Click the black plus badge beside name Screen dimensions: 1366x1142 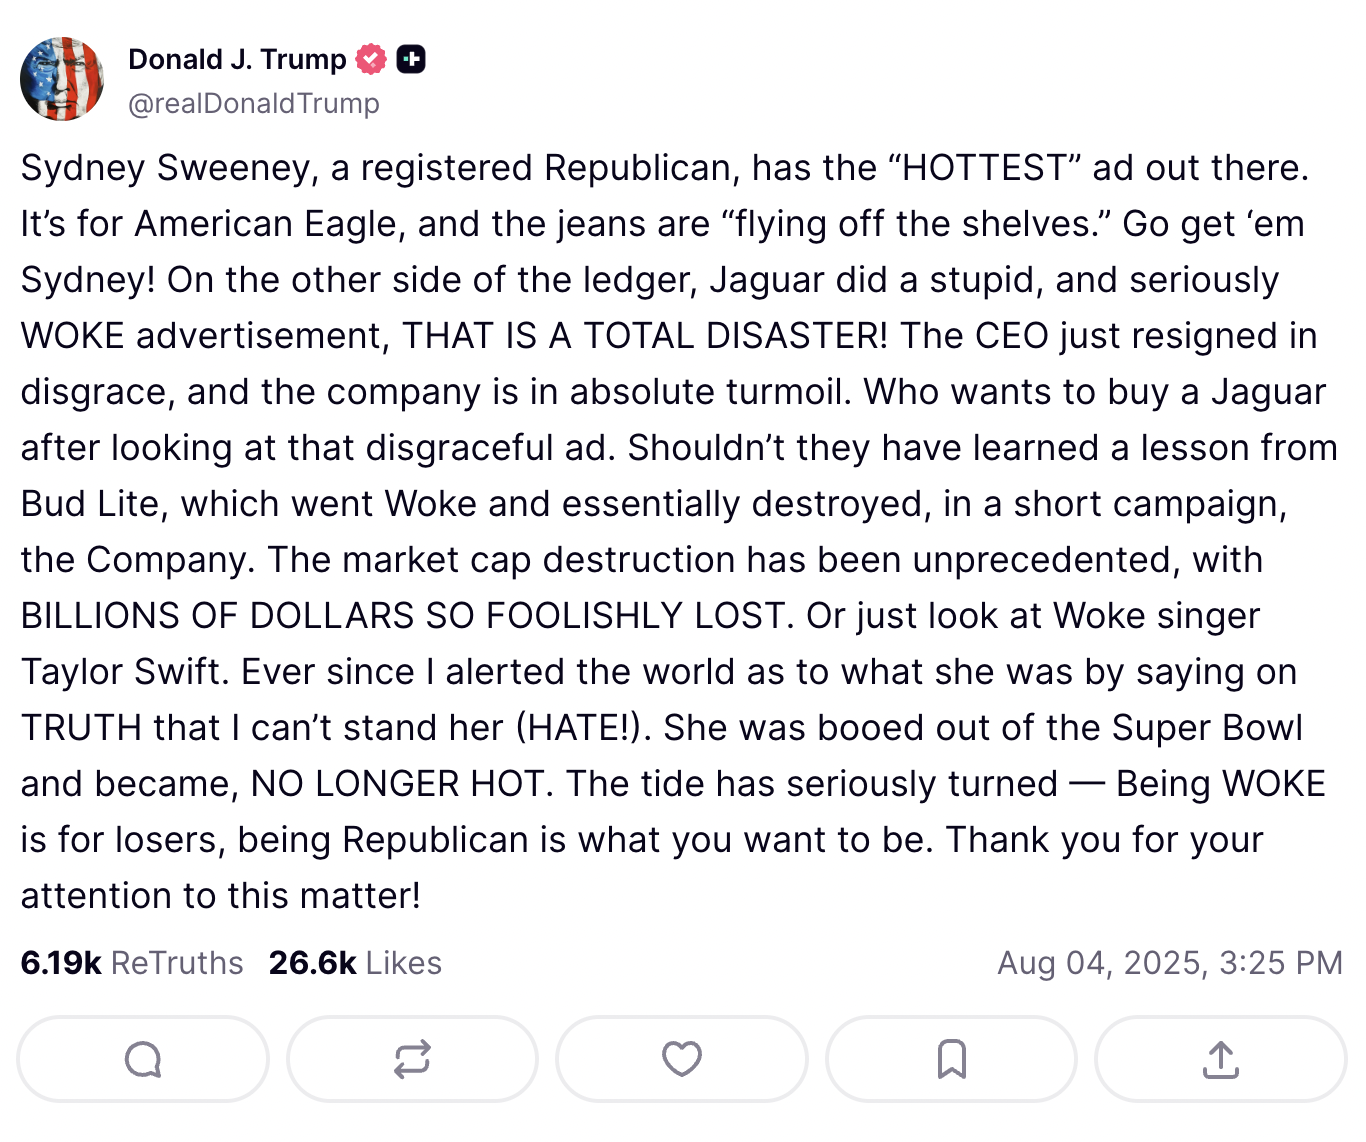coord(411,60)
